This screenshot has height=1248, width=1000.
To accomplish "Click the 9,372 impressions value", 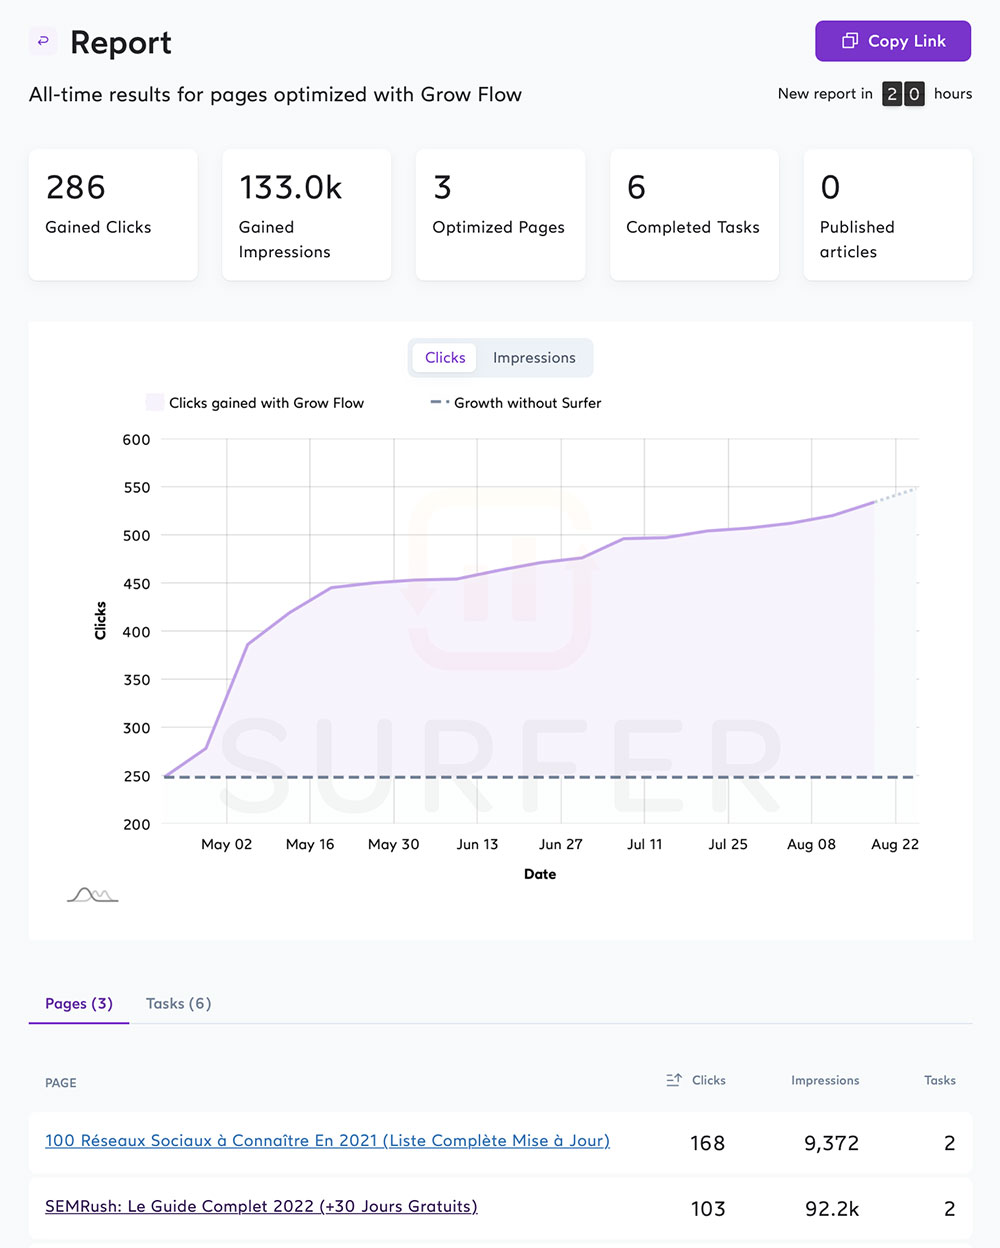I will coord(832,1143).
